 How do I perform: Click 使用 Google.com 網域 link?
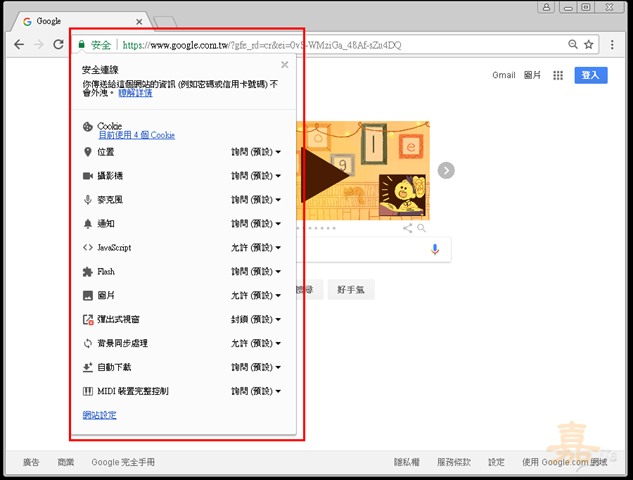click(x=564, y=462)
